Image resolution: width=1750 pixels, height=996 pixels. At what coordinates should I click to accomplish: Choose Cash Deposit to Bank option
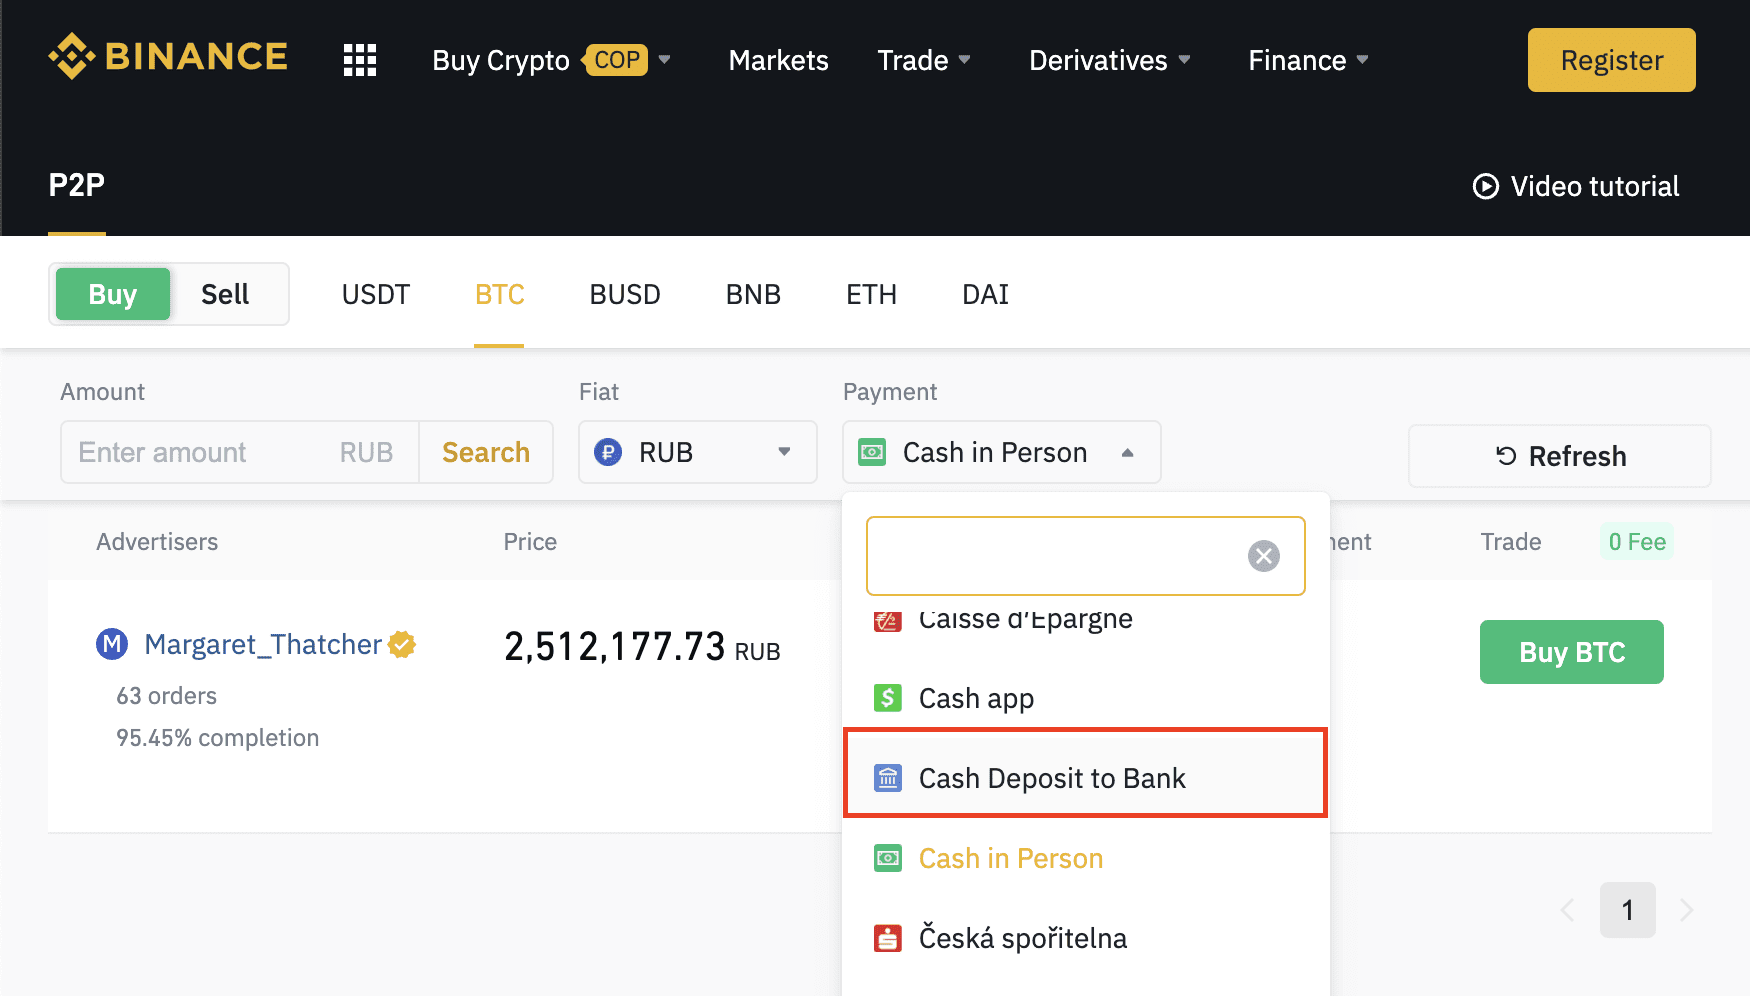(x=1086, y=778)
